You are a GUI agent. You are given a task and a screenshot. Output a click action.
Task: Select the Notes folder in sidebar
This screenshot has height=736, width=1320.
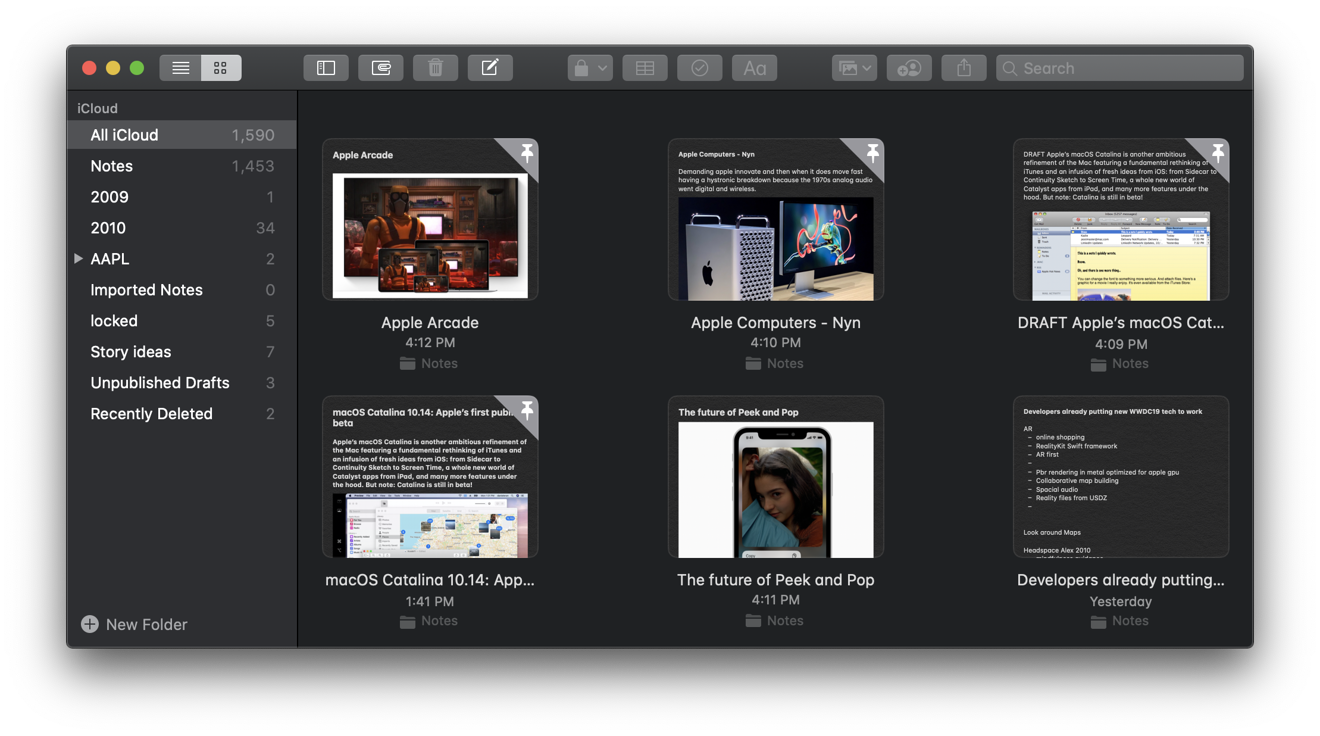pyautogui.click(x=182, y=166)
